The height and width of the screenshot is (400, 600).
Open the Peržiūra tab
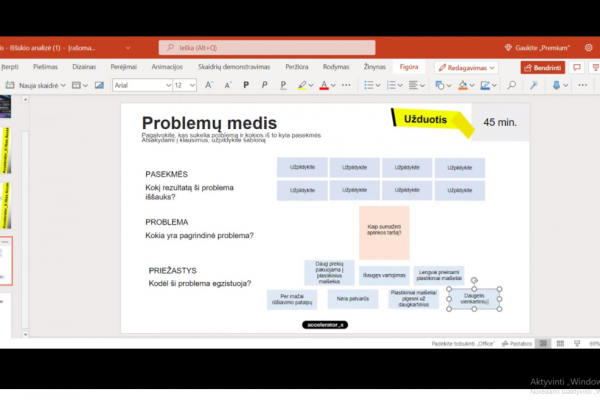coord(297,67)
